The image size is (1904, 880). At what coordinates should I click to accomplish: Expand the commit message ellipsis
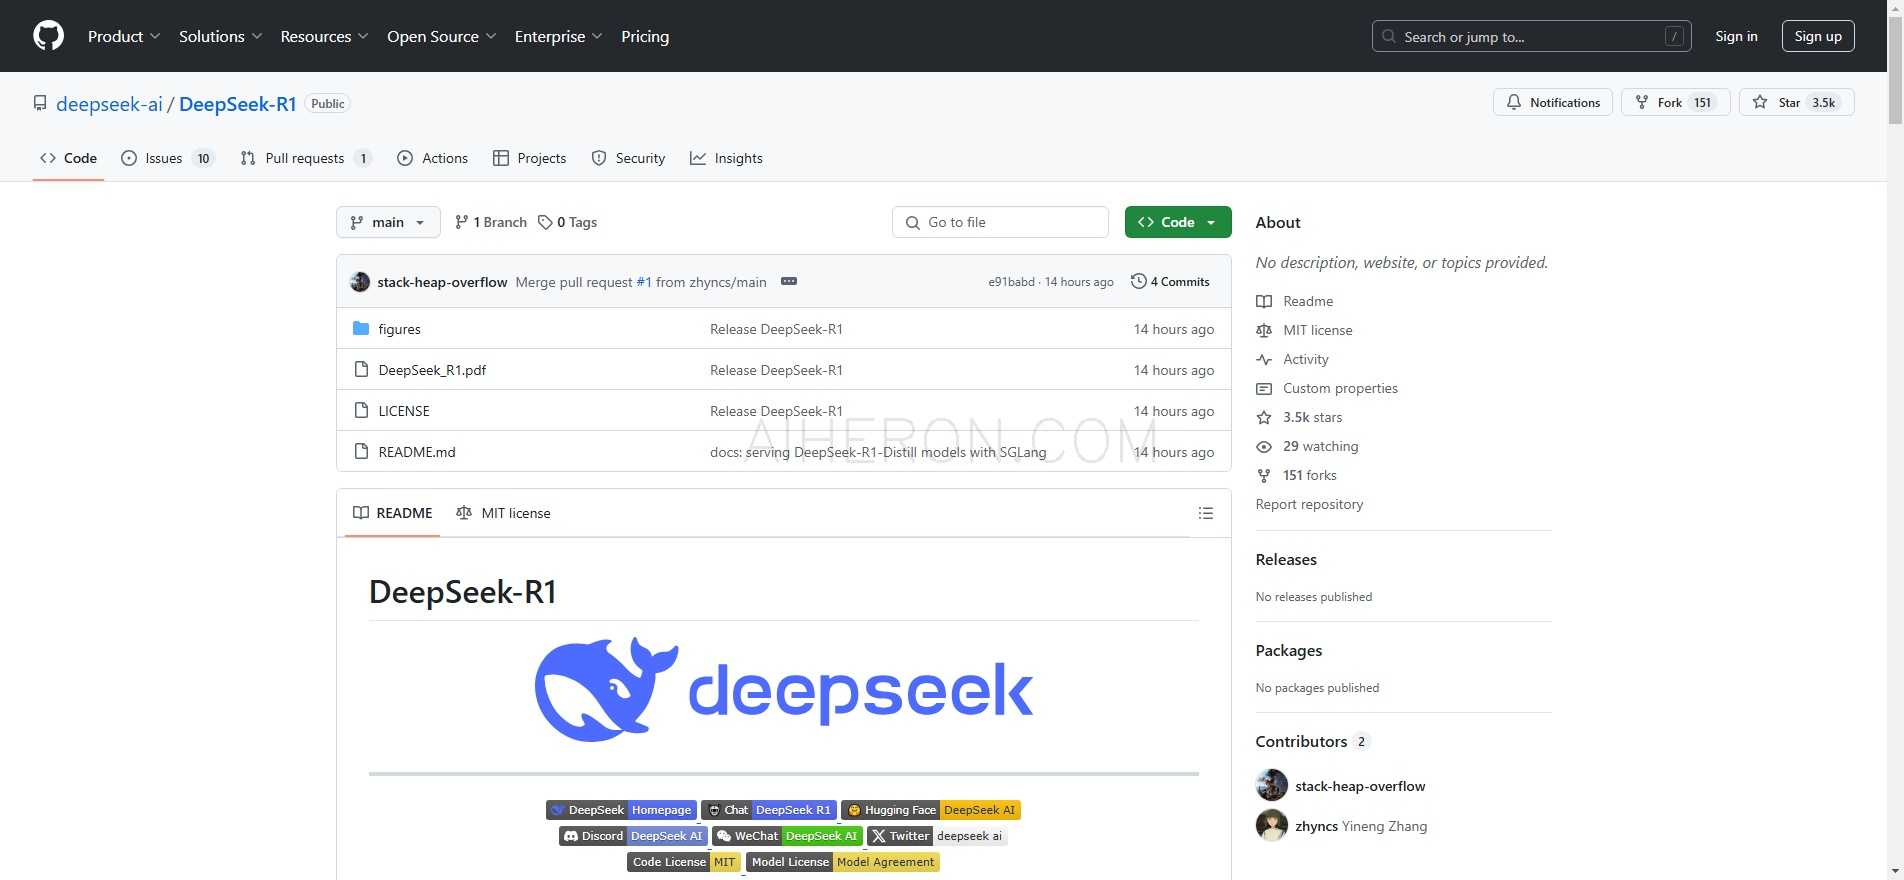point(789,281)
